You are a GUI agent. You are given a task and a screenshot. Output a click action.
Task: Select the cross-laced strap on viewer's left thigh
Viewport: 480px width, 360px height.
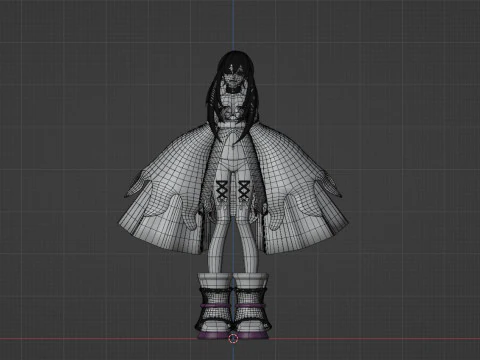coord(222,190)
